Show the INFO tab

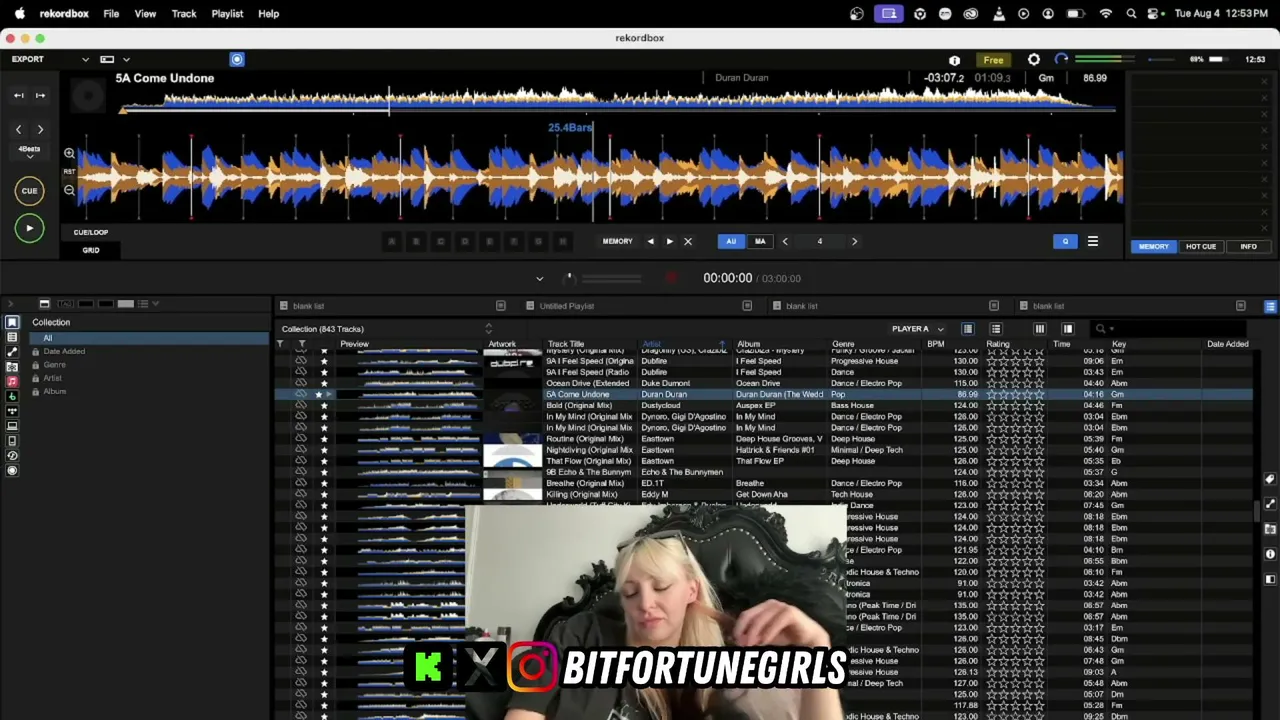[x=1248, y=246]
